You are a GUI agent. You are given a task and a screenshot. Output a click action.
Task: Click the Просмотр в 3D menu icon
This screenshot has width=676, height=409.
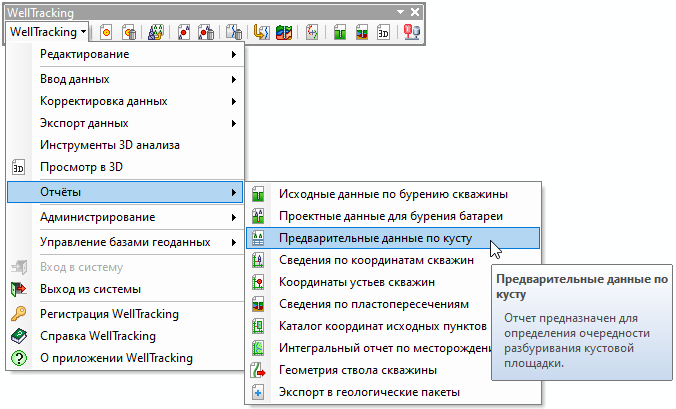pyautogui.click(x=17, y=167)
